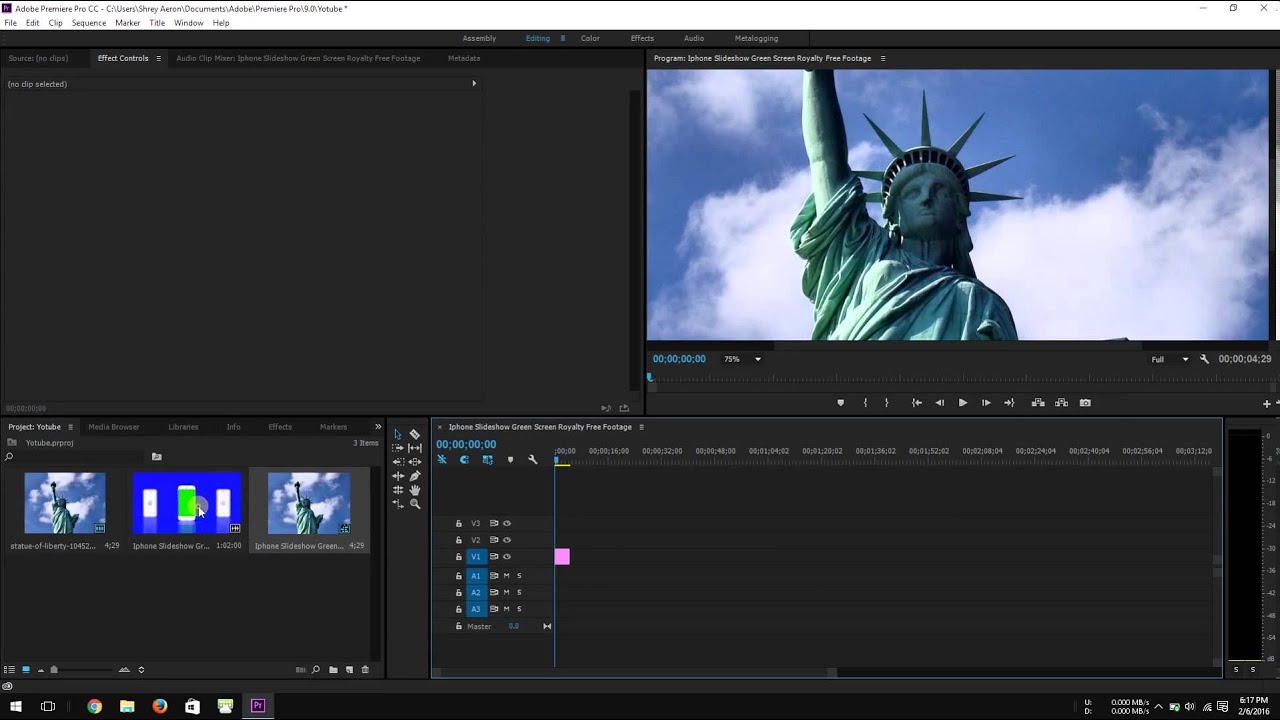Adjust project thumbnail zoom slider
1280x720 pixels.
[x=54, y=670]
